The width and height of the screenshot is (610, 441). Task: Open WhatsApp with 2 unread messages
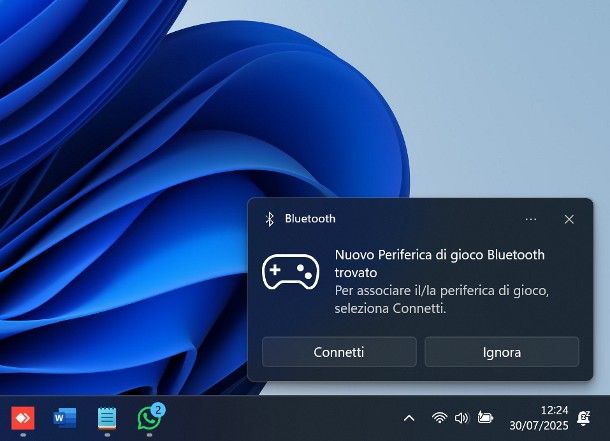pyautogui.click(x=150, y=418)
